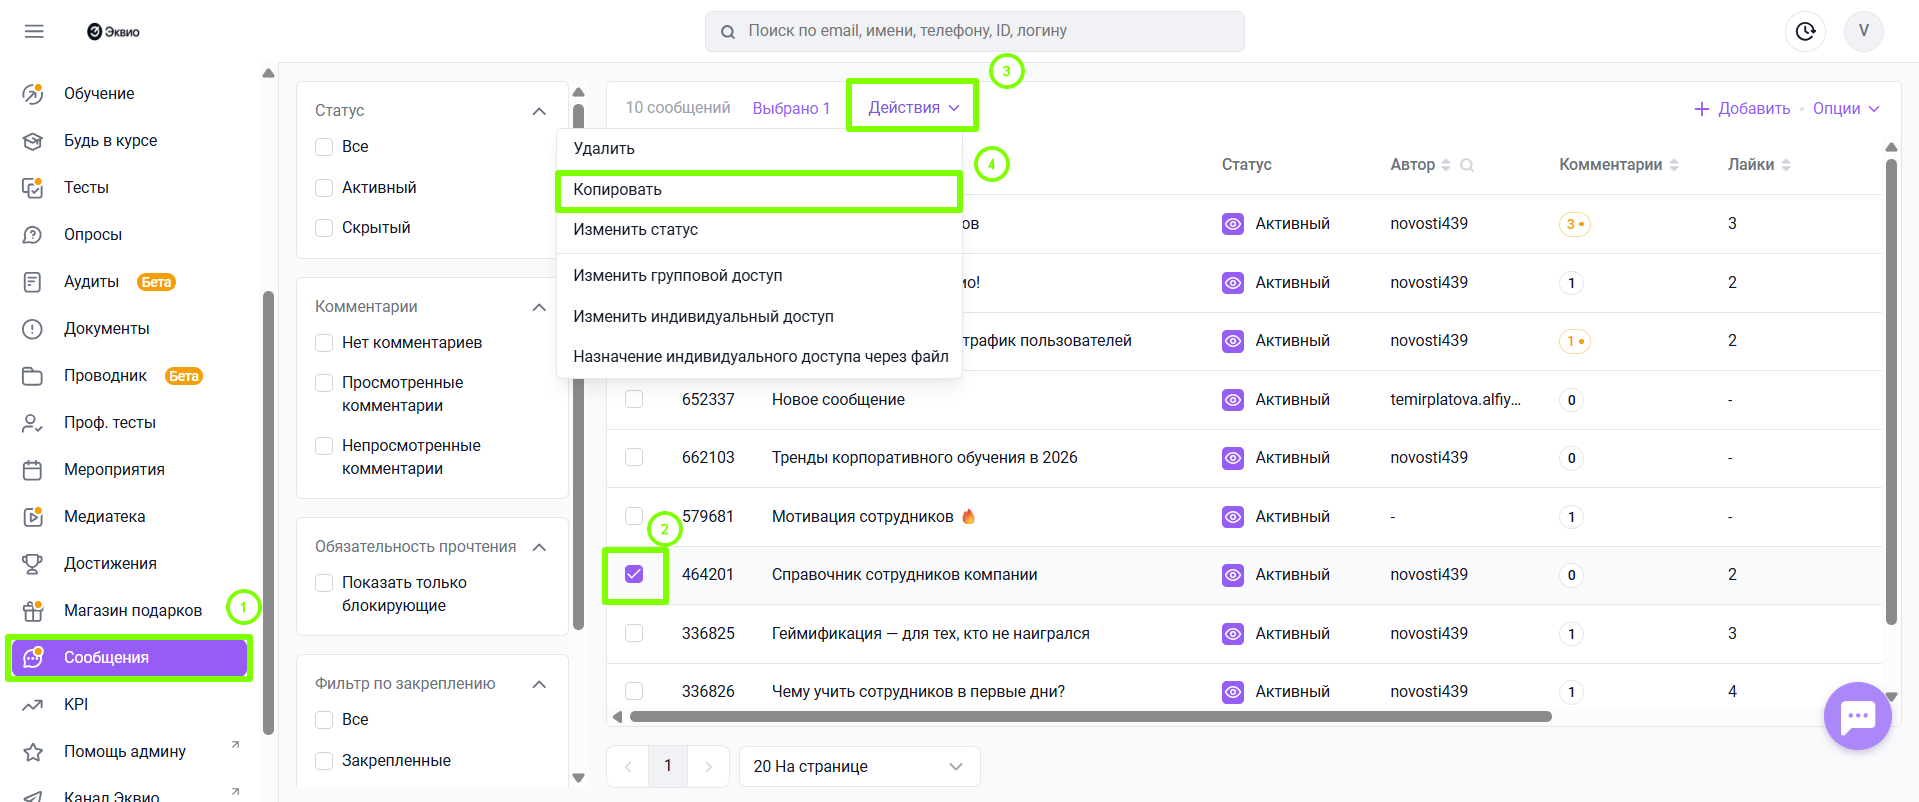The width and height of the screenshot is (1919, 802).
Task: Click the Добавить button
Action: tap(1742, 109)
